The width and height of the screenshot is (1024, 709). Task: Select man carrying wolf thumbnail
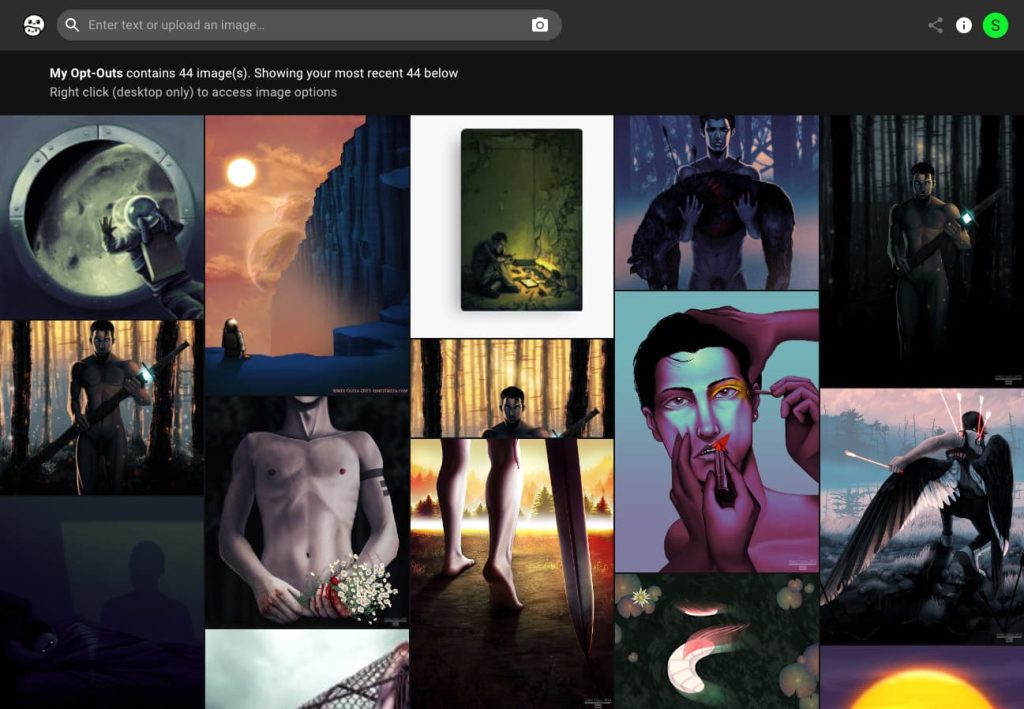(x=716, y=202)
